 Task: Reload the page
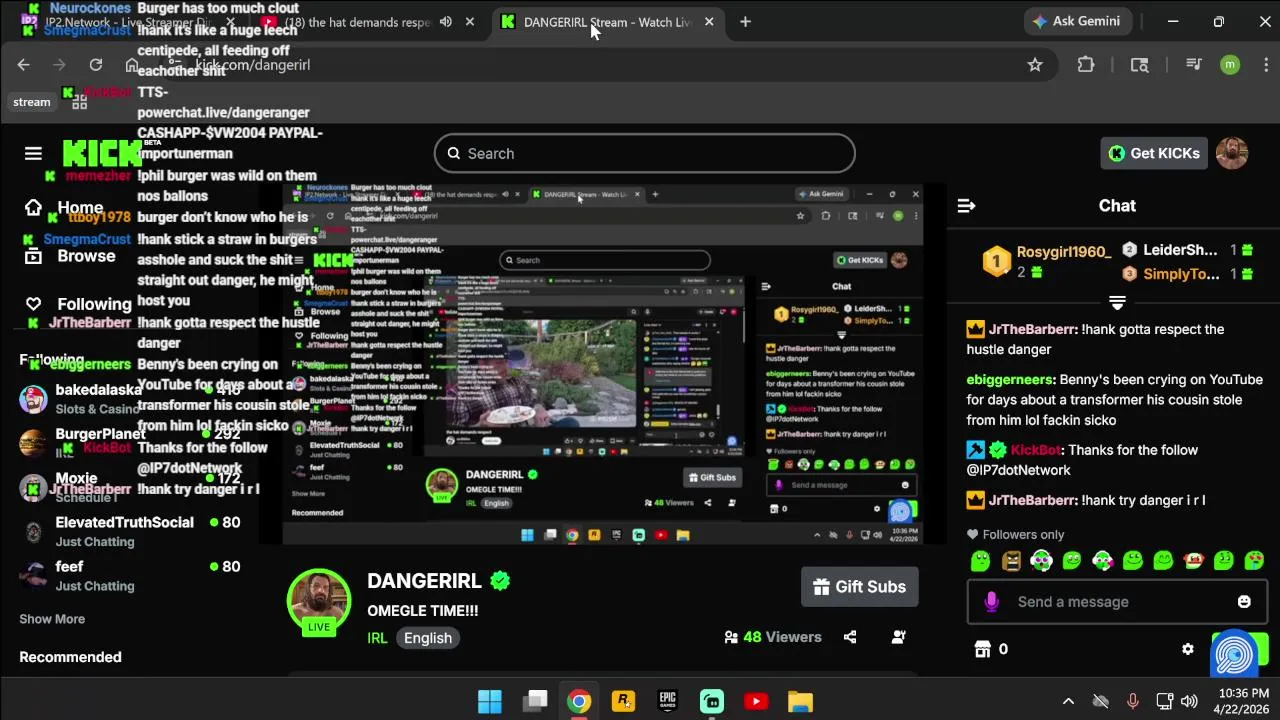[x=96, y=65]
